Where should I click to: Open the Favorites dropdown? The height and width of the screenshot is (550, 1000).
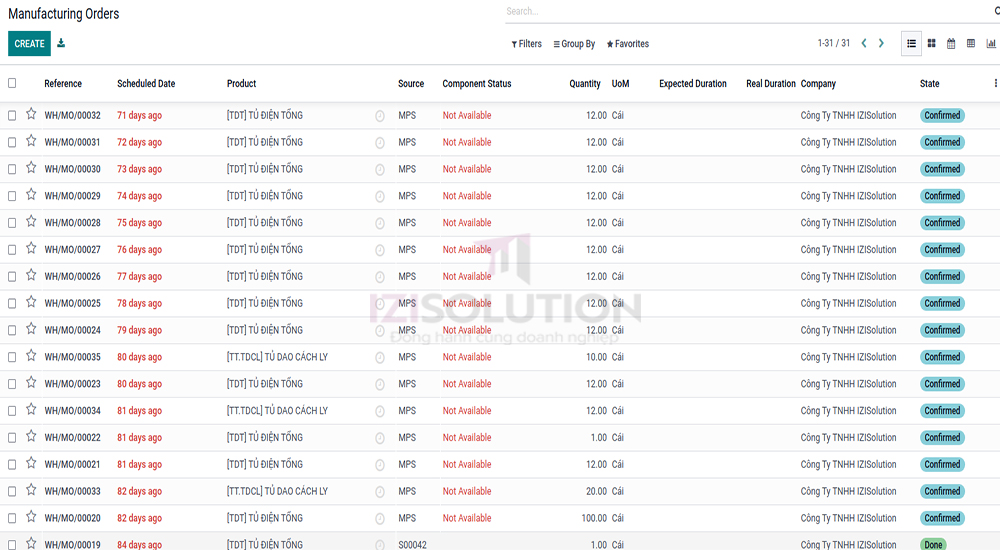pyautogui.click(x=628, y=44)
